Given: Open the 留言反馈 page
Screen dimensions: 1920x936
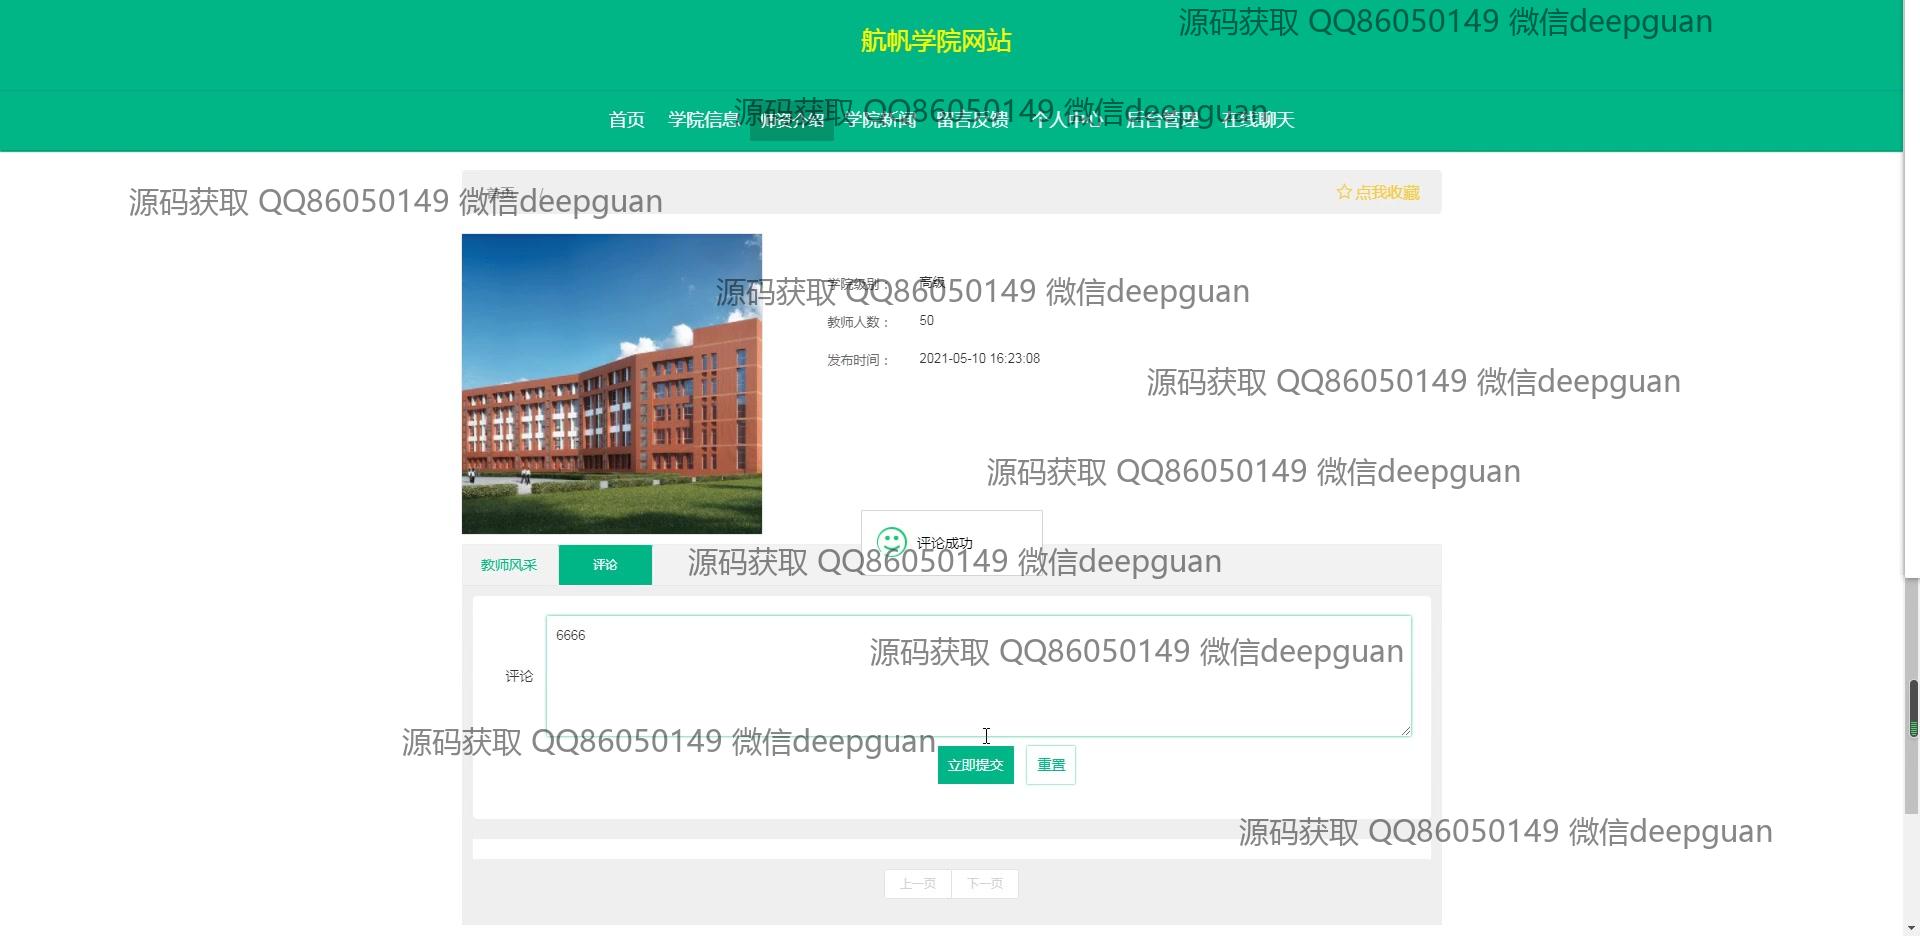Looking at the screenshot, I should point(972,120).
